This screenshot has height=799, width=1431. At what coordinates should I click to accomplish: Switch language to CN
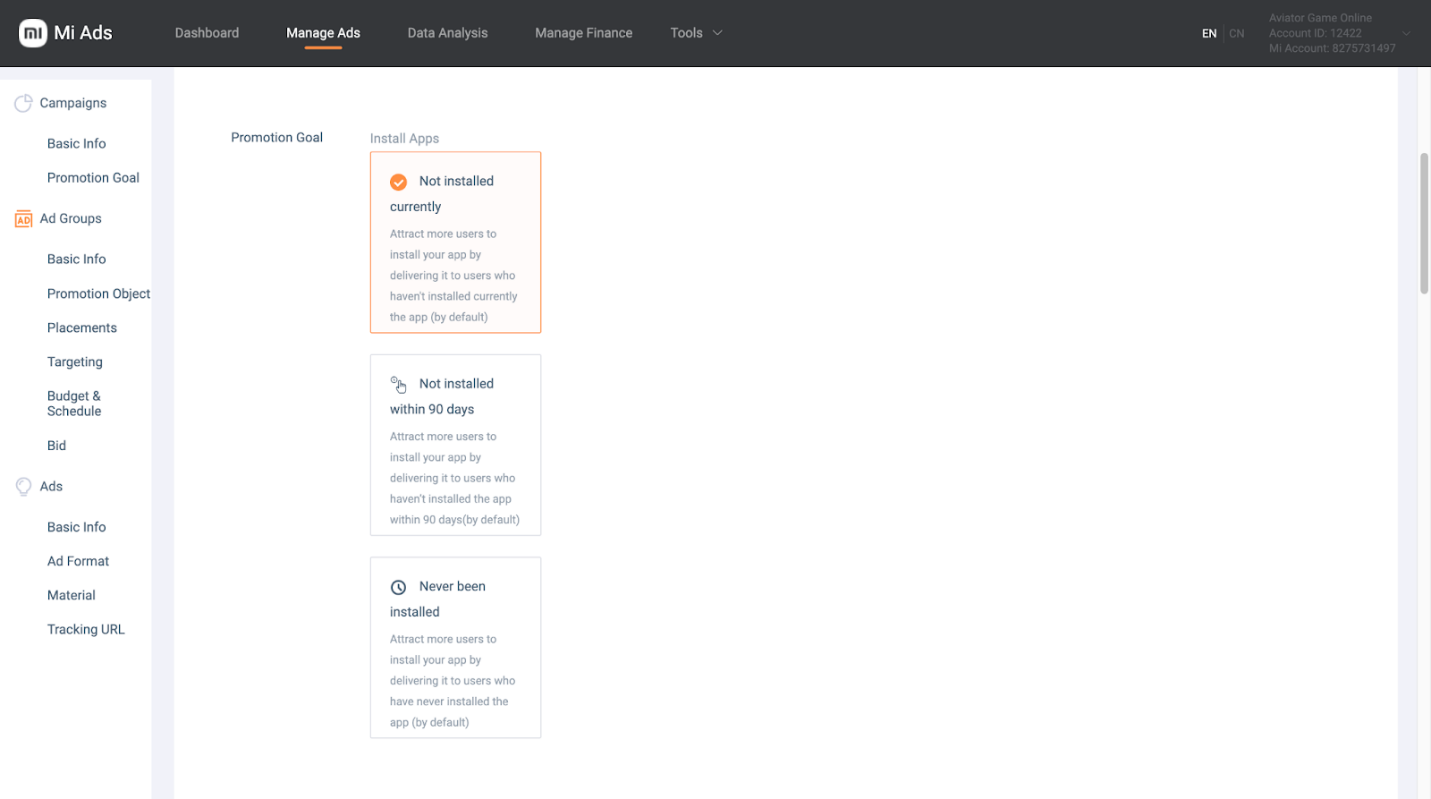[x=1237, y=33]
